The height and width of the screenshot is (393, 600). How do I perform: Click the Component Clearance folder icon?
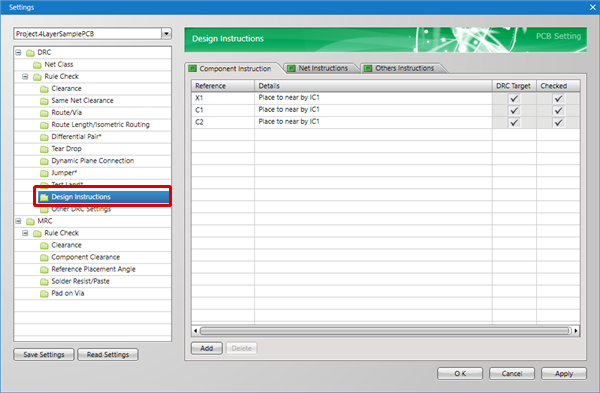(x=44, y=258)
